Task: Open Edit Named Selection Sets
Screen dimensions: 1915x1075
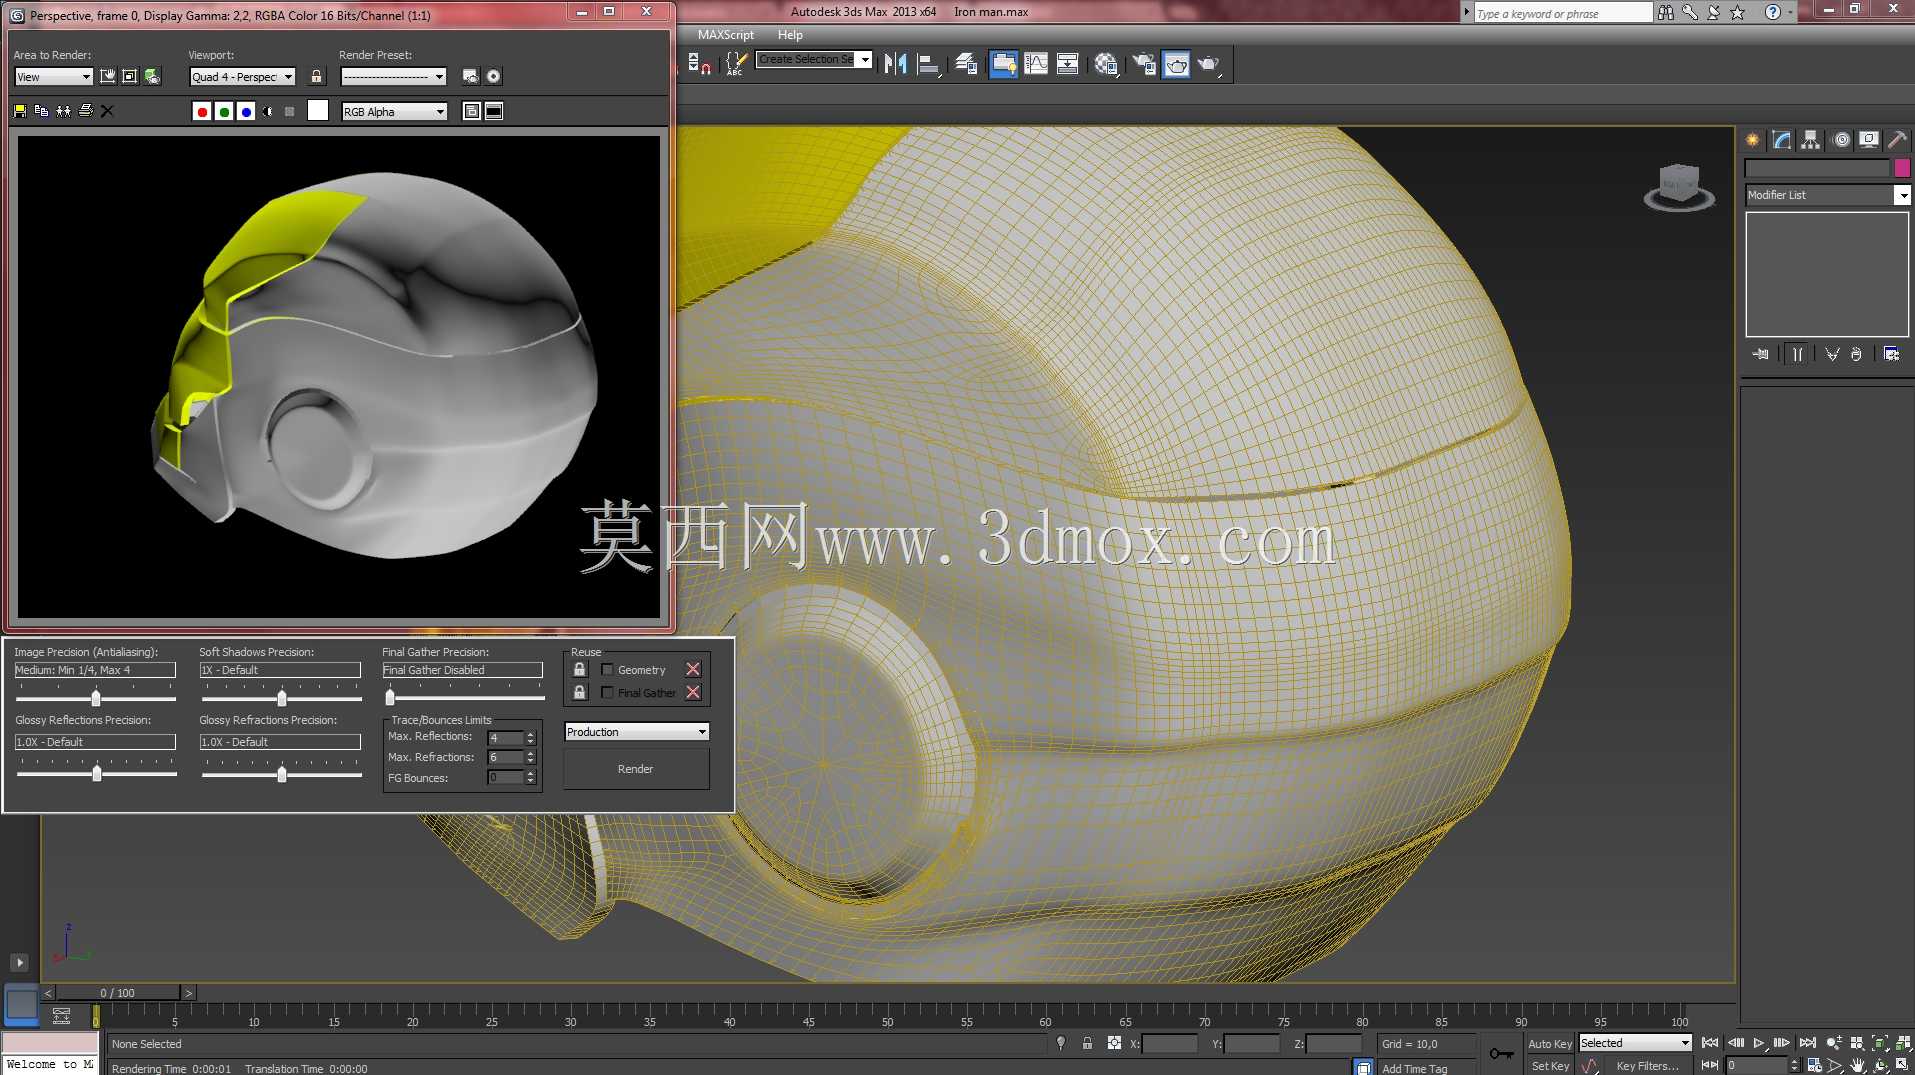Action: [736, 64]
